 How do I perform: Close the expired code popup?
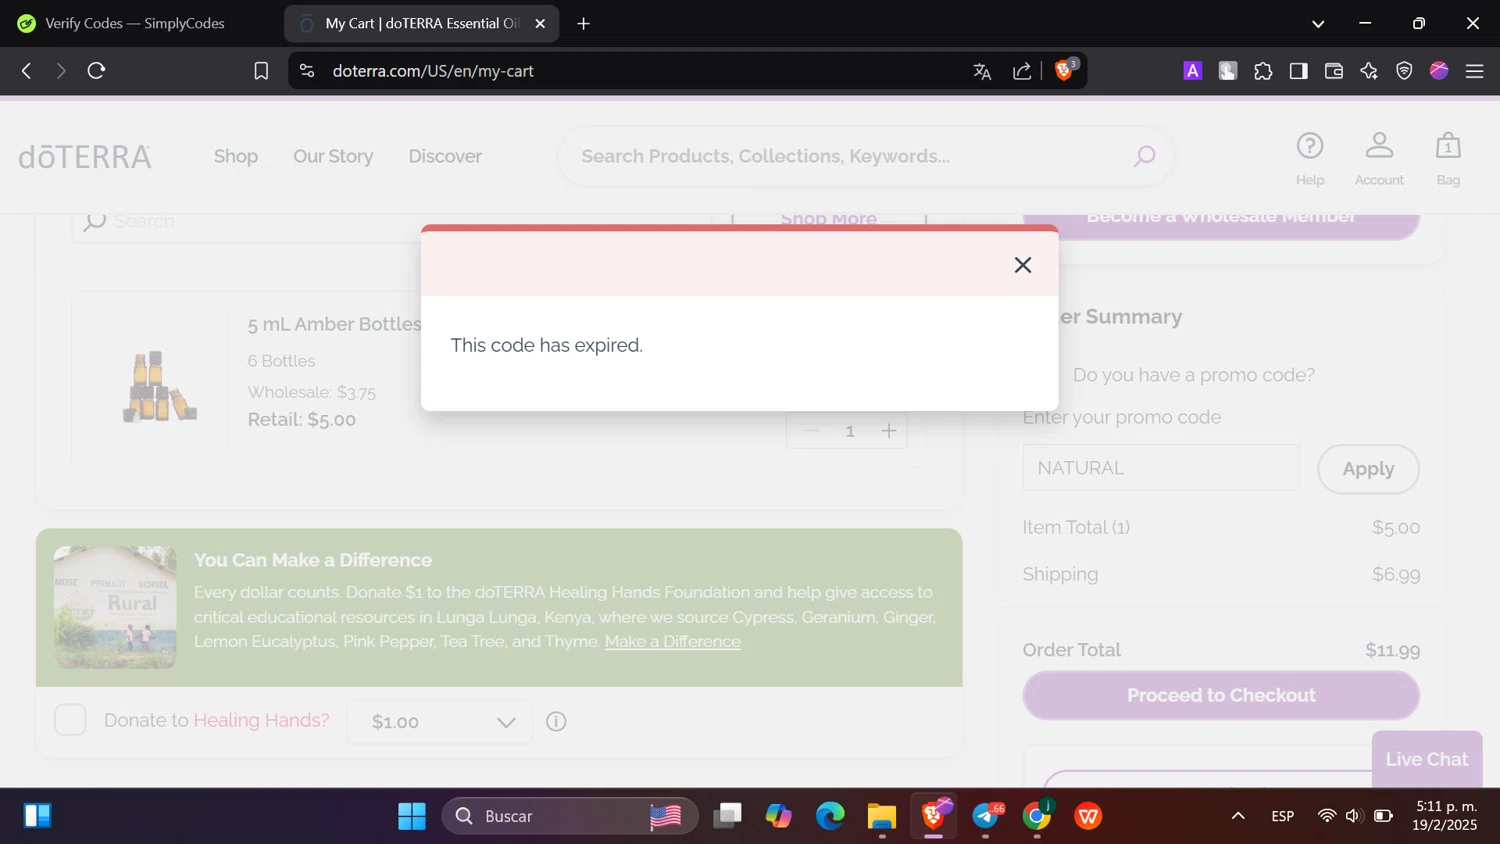pyautogui.click(x=1022, y=265)
